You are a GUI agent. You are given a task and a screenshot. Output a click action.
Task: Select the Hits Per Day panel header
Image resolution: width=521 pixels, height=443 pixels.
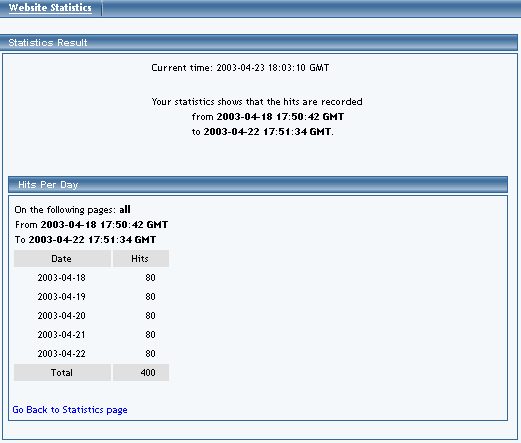click(x=258, y=185)
